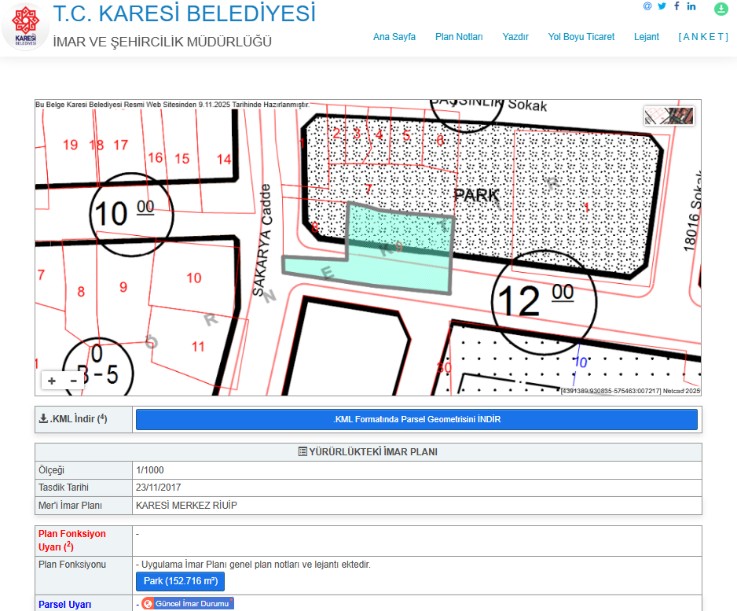Click the .KML İndir label
Viewport: 737px width, 611px height.
point(72,420)
